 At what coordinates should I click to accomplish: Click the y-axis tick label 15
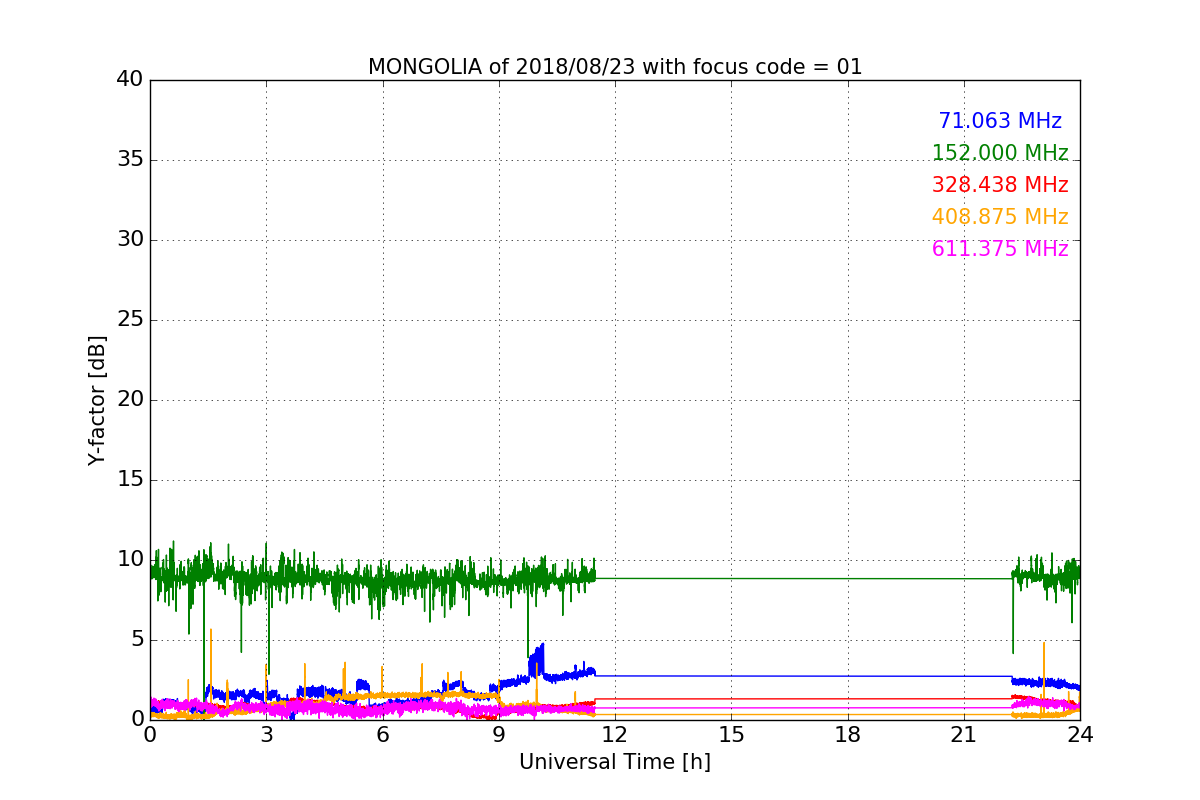click(130, 479)
